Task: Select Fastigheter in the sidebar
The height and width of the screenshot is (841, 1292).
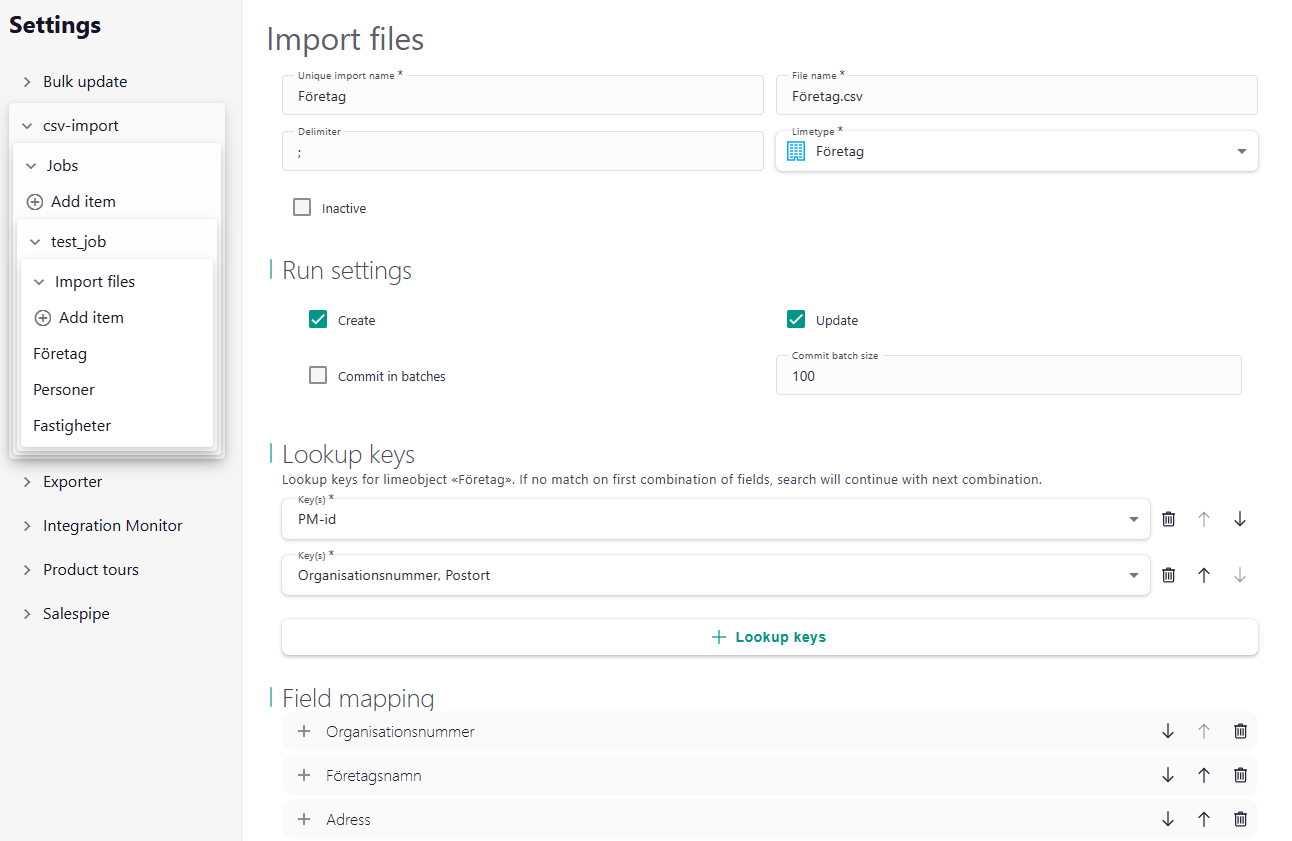Action: click(71, 425)
